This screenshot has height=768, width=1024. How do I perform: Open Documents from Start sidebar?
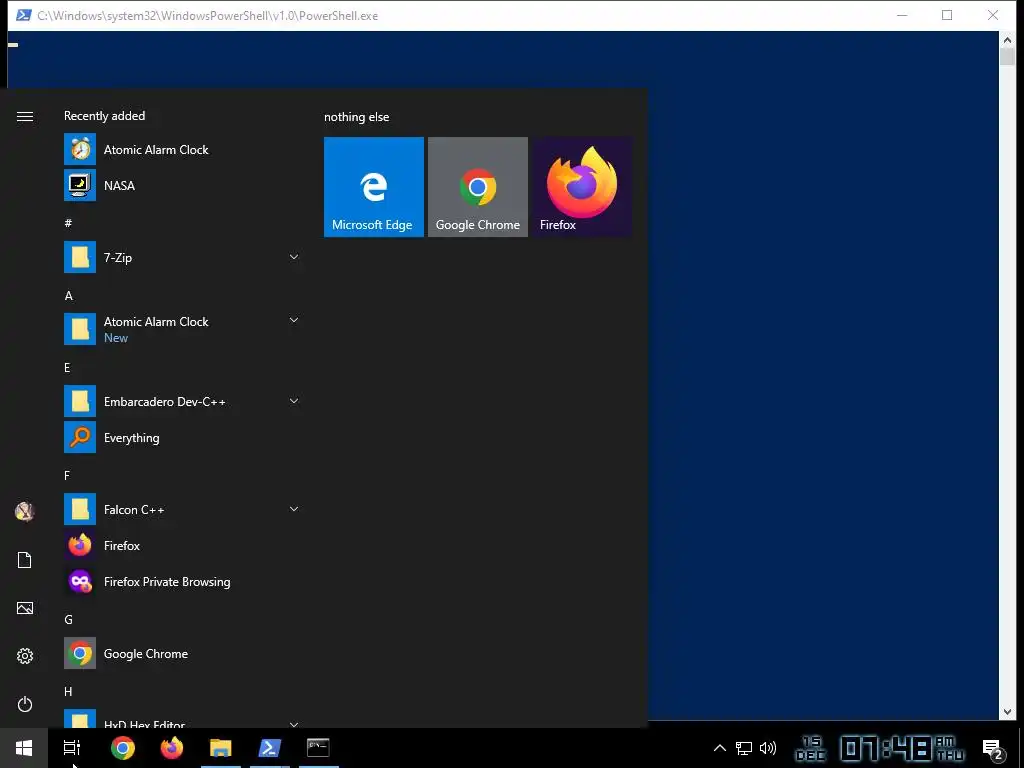[x=25, y=560]
